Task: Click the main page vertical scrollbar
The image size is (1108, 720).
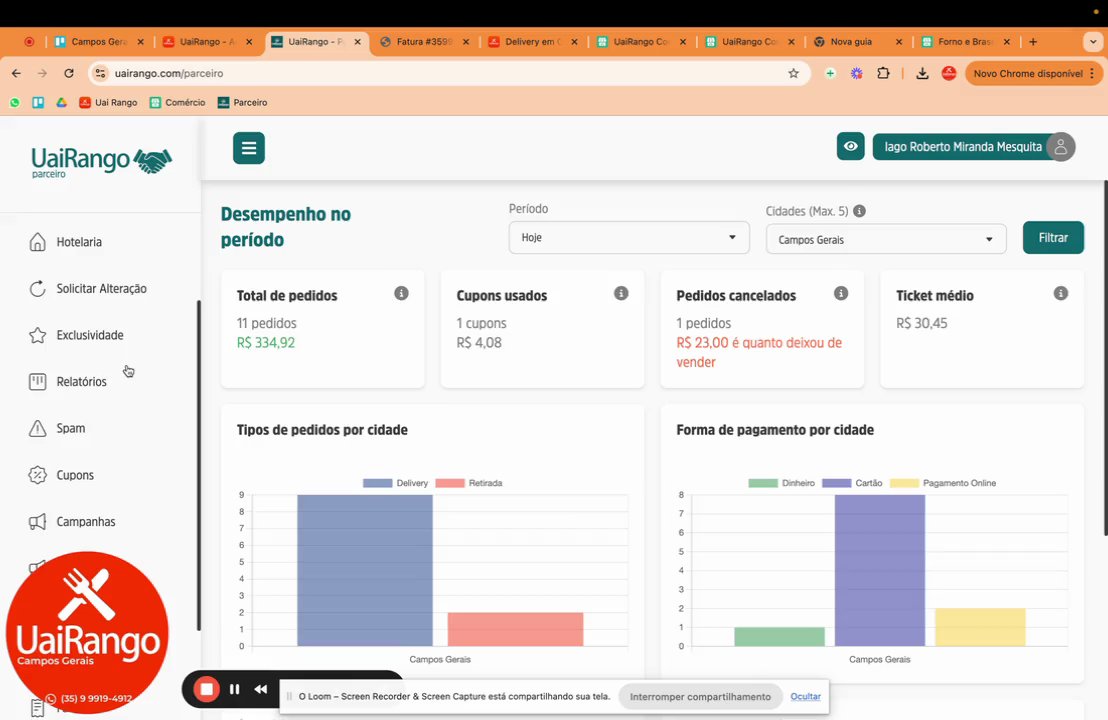Action: pos(1105,358)
